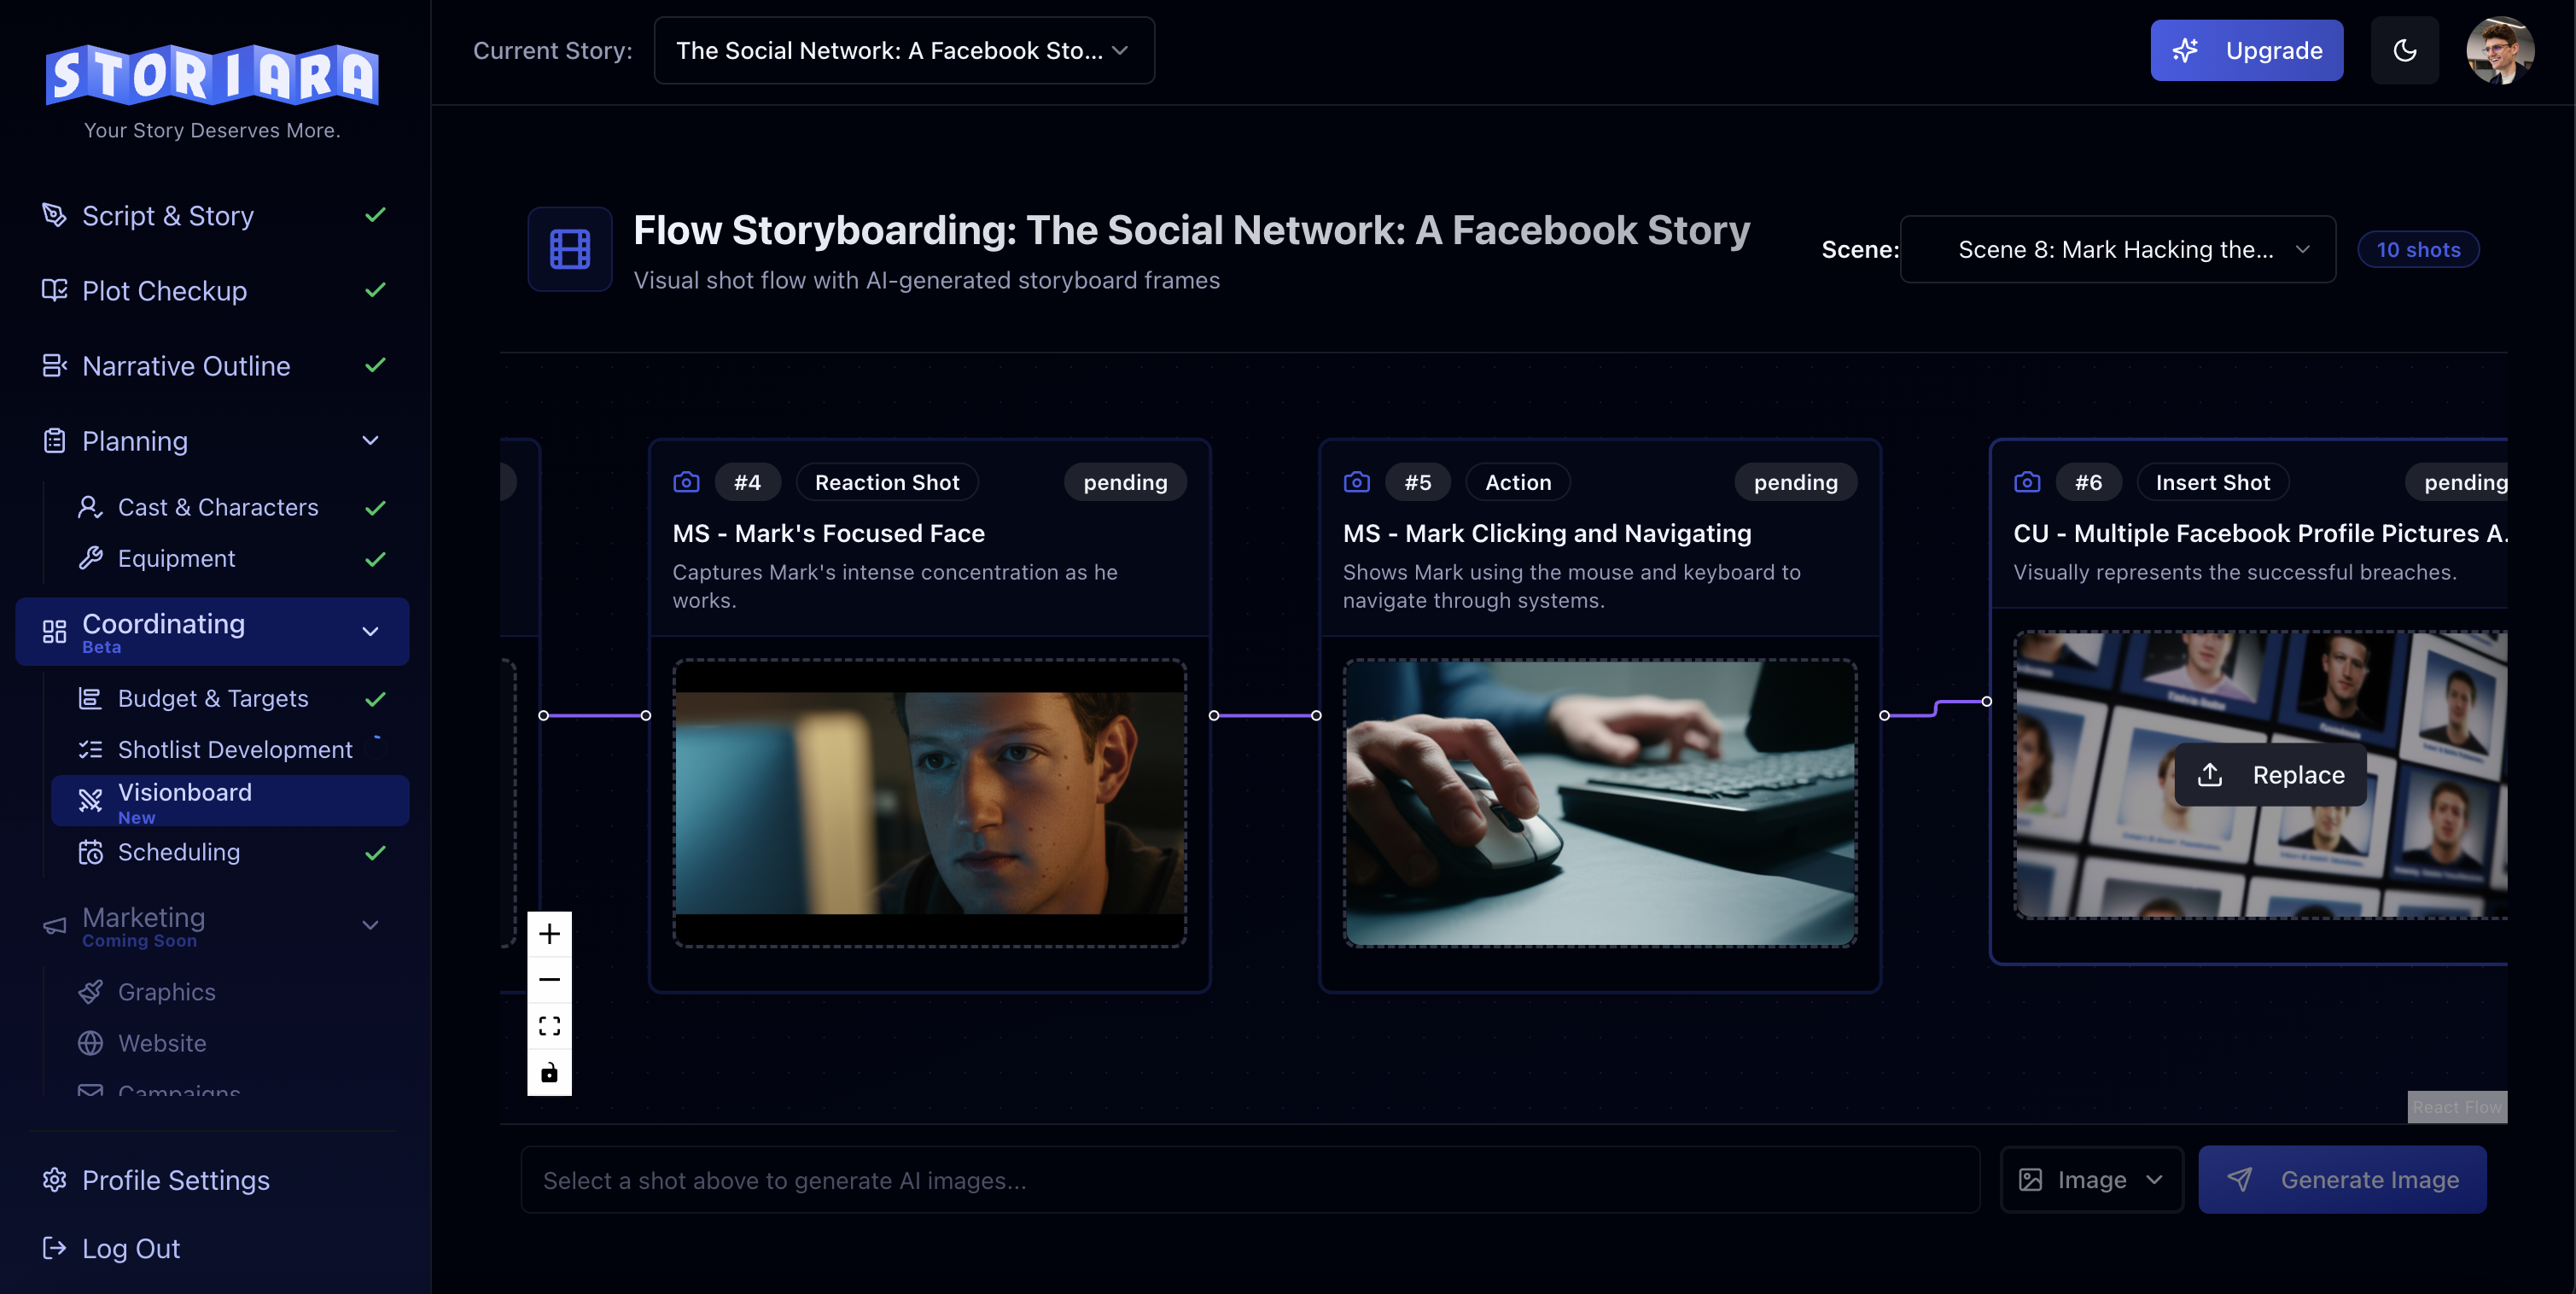Click the 10 shots badge

2417,249
